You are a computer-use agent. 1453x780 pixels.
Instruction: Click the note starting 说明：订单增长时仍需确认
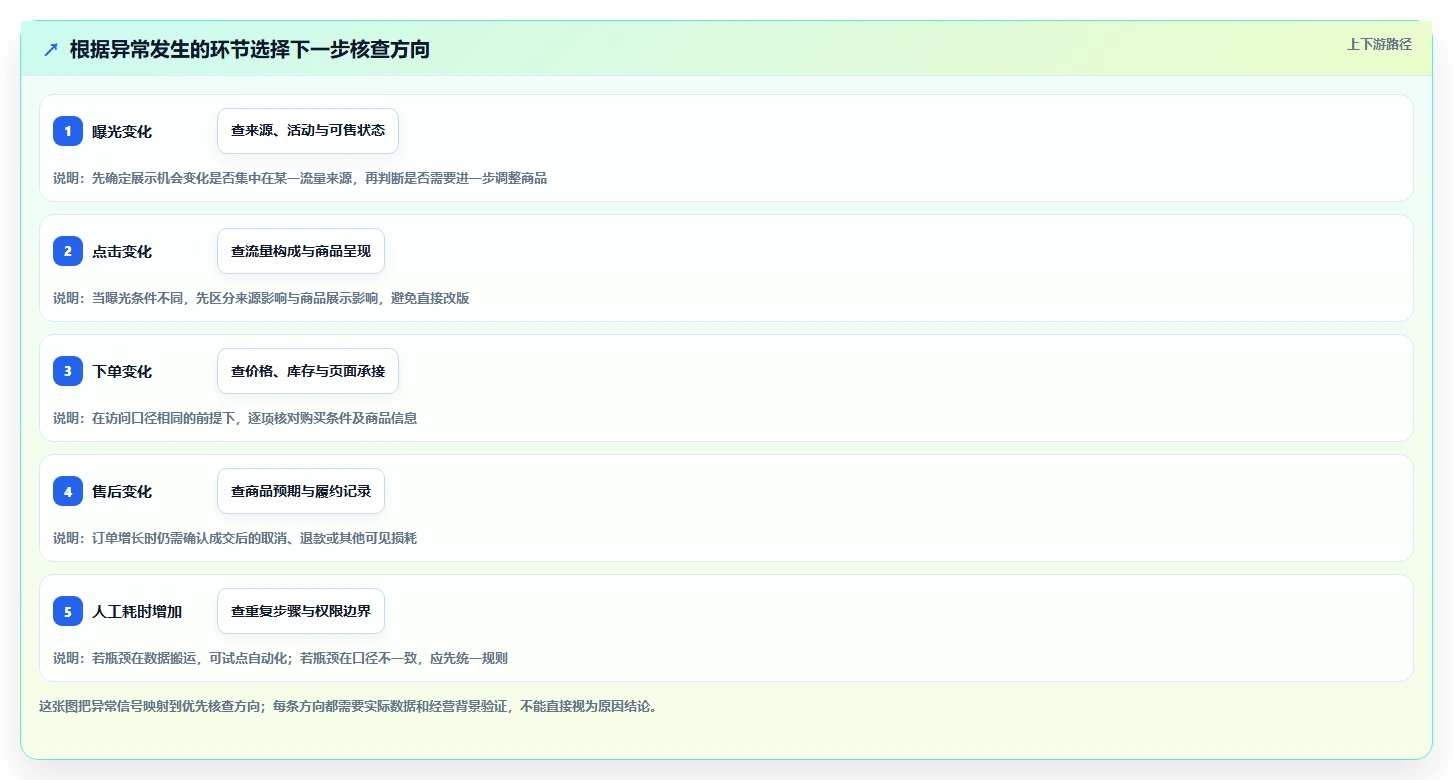coord(235,538)
